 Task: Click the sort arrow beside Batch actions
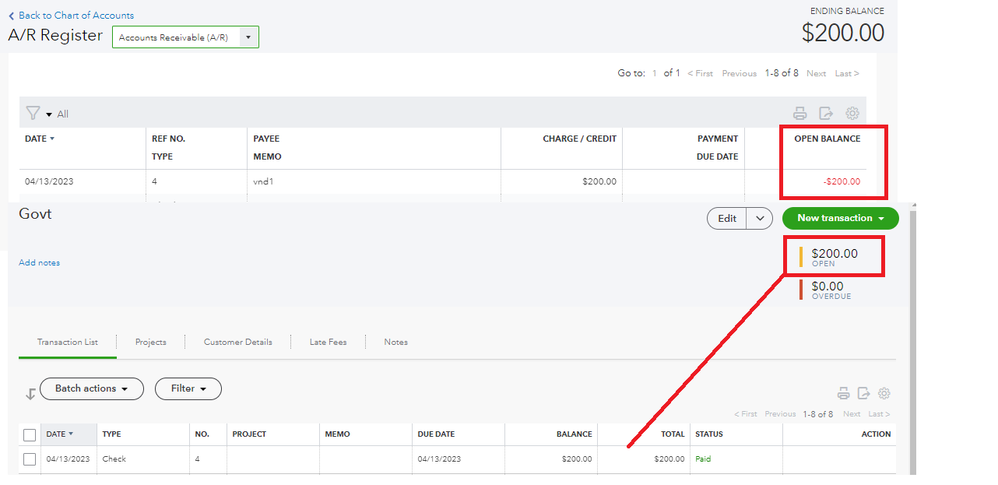tap(30, 393)
